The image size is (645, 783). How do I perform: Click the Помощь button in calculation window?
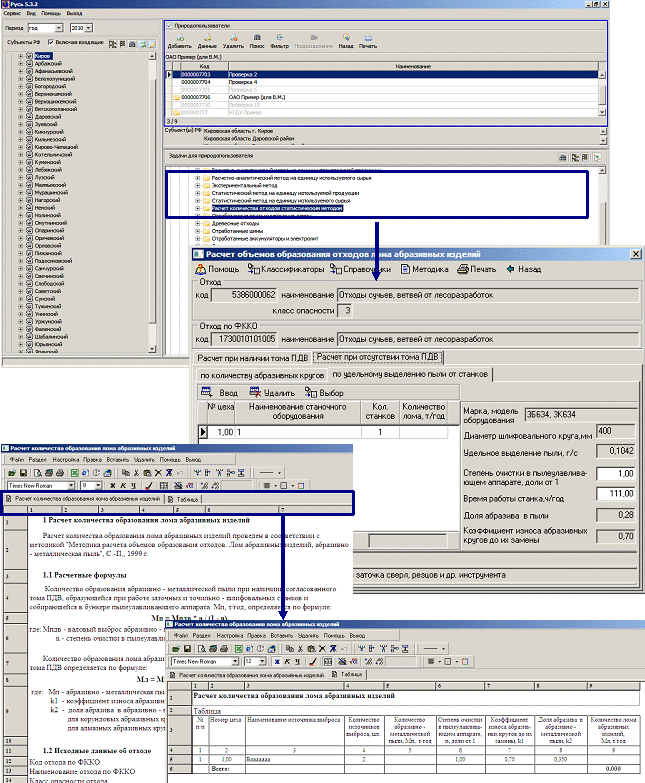(220, 269)
